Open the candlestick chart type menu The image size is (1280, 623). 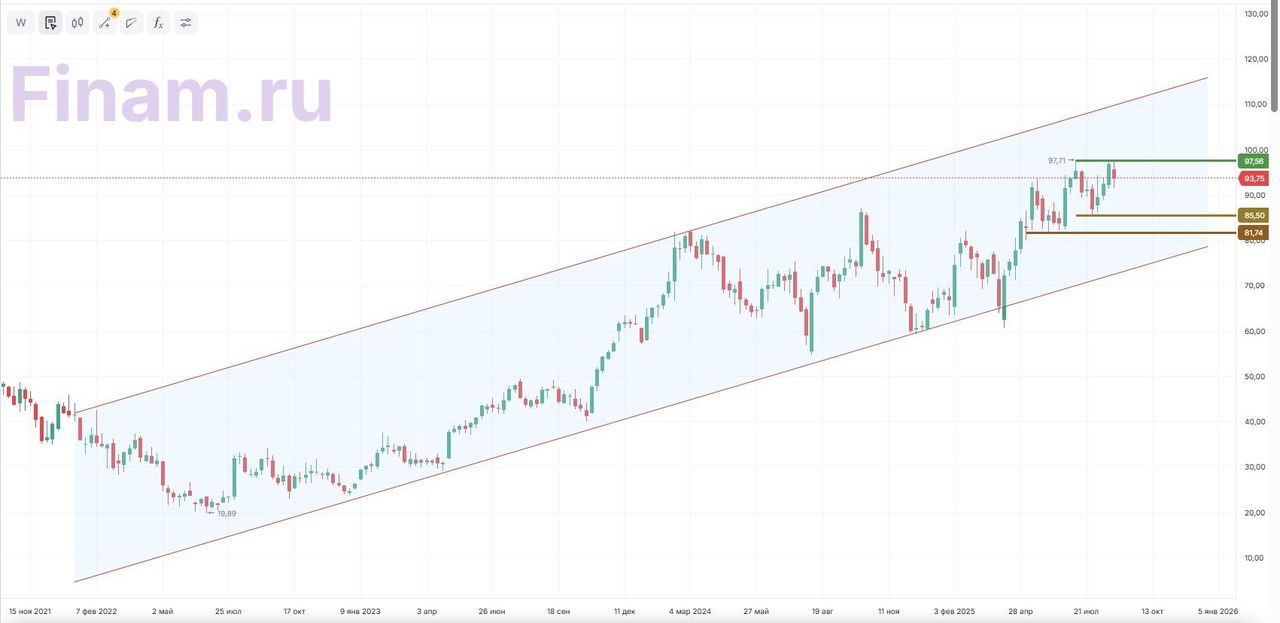click(x=77, y=23)
